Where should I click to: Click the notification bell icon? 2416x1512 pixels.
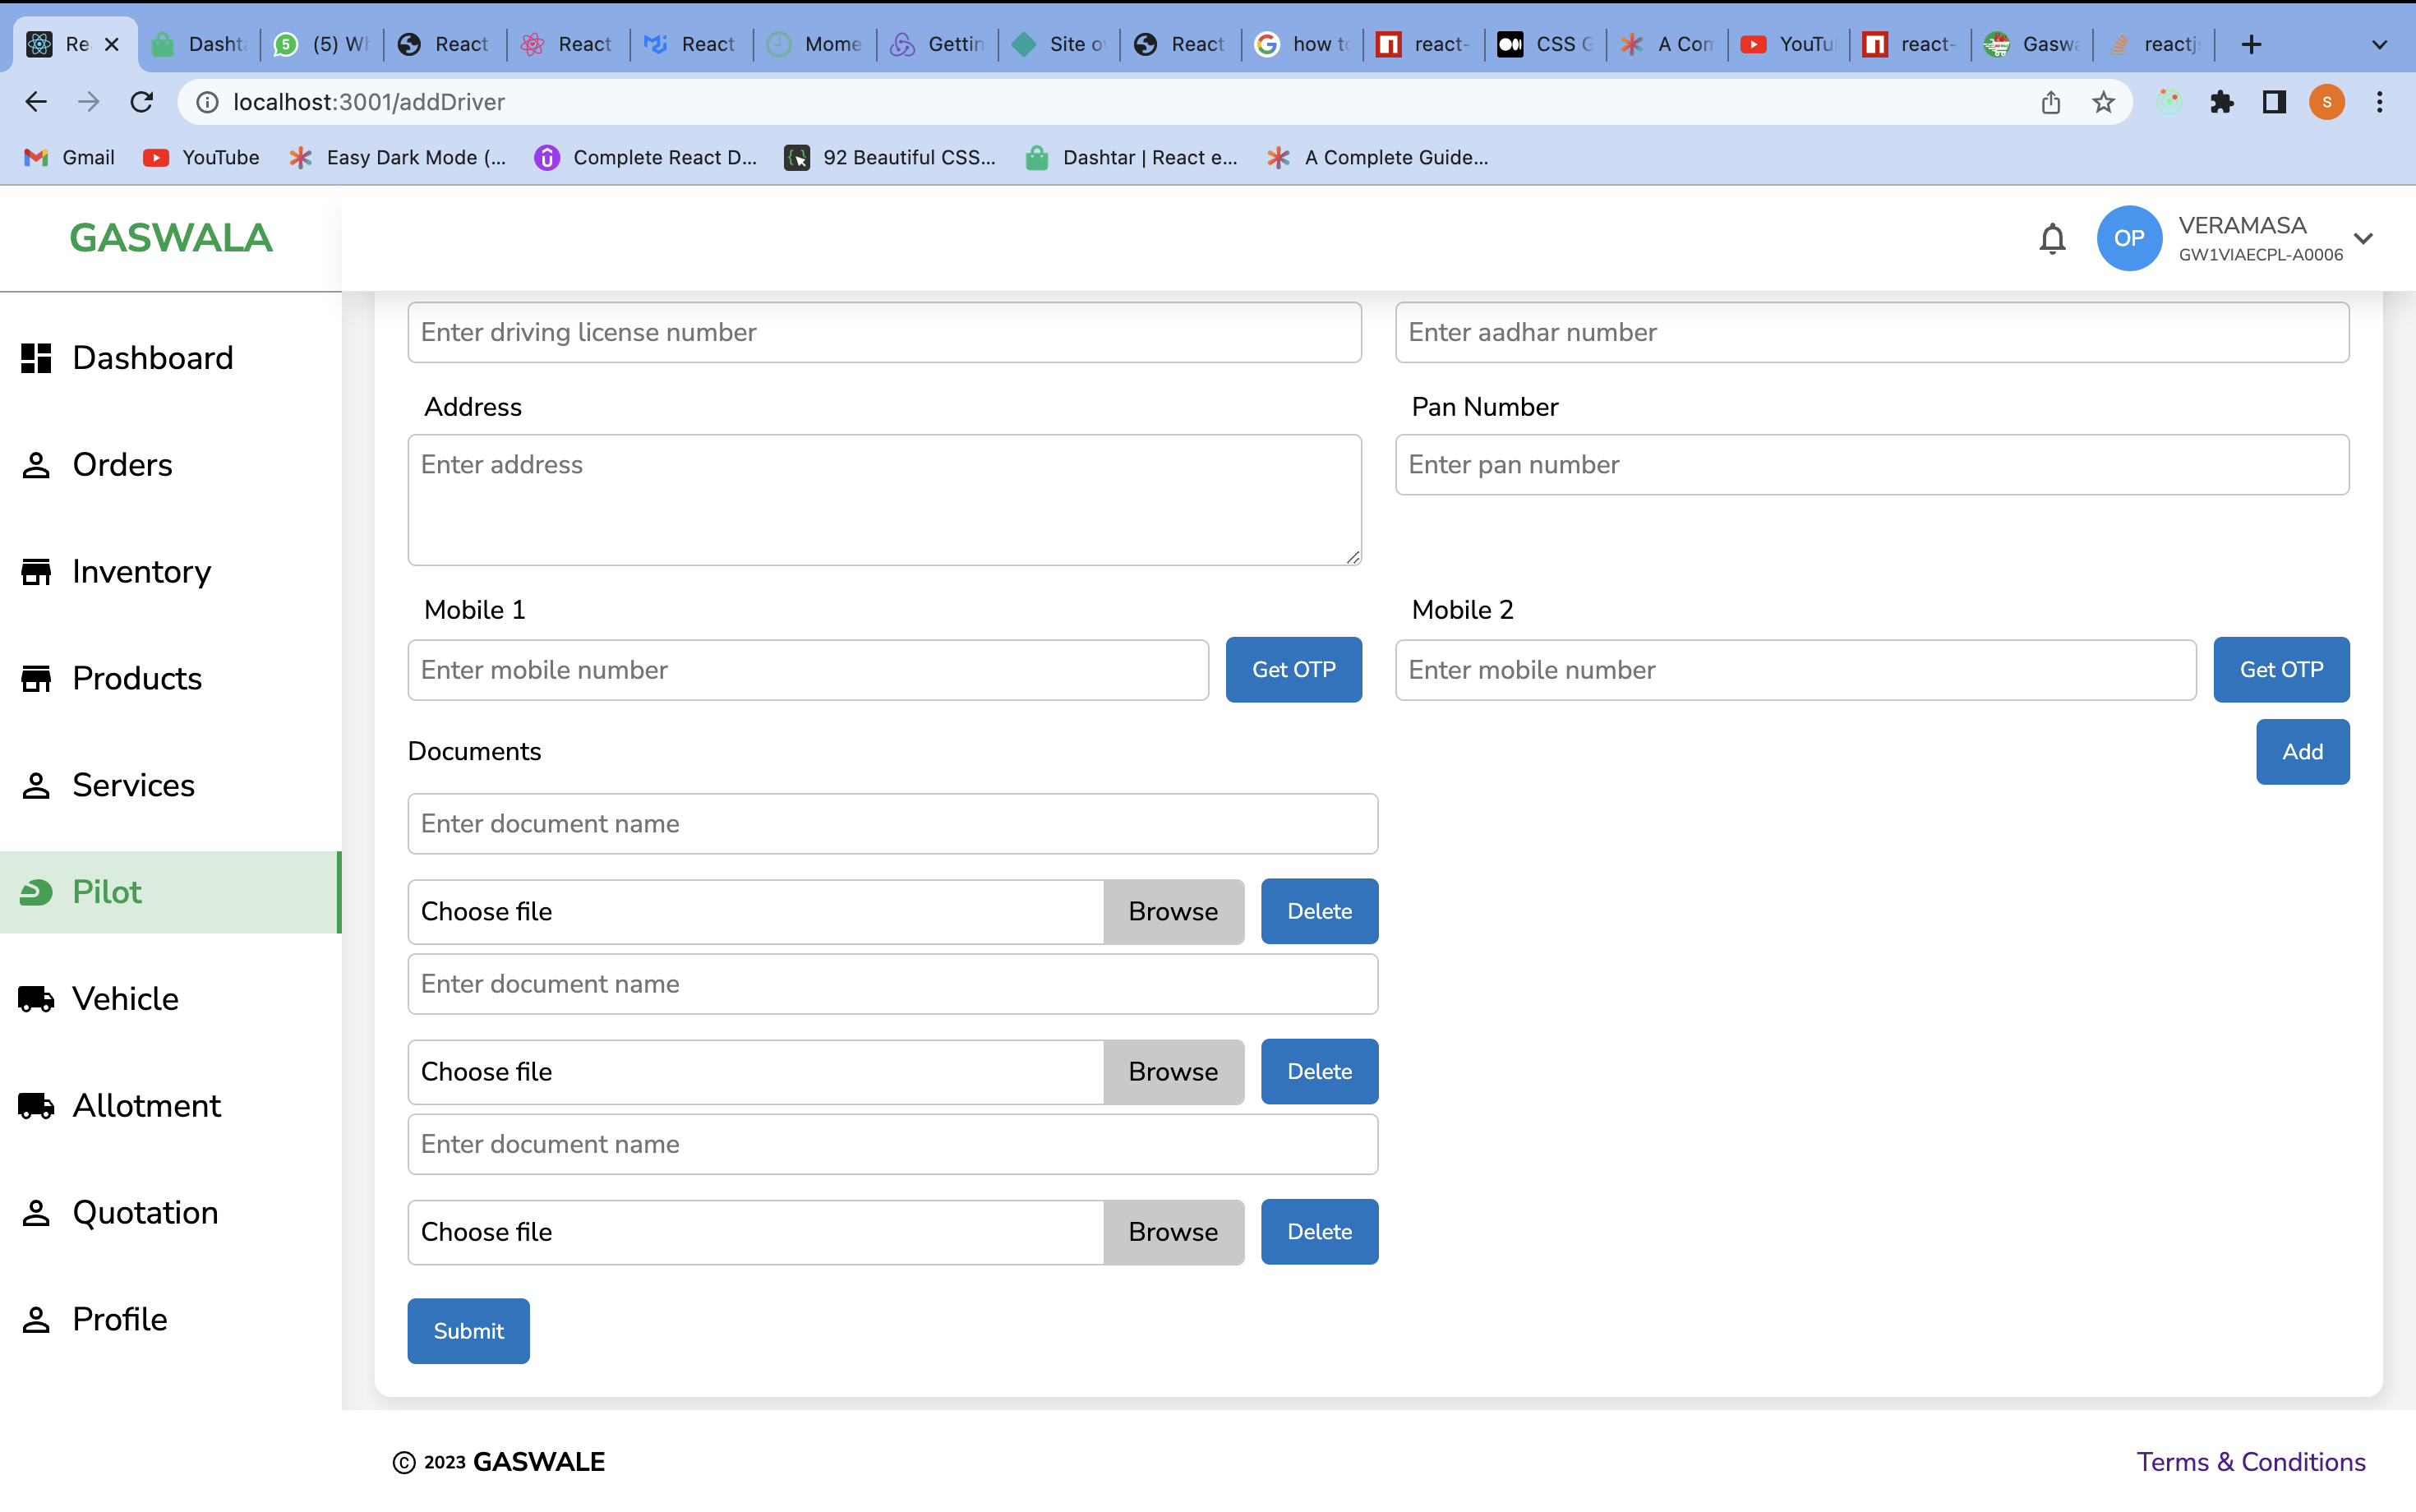coord(2052,238)
